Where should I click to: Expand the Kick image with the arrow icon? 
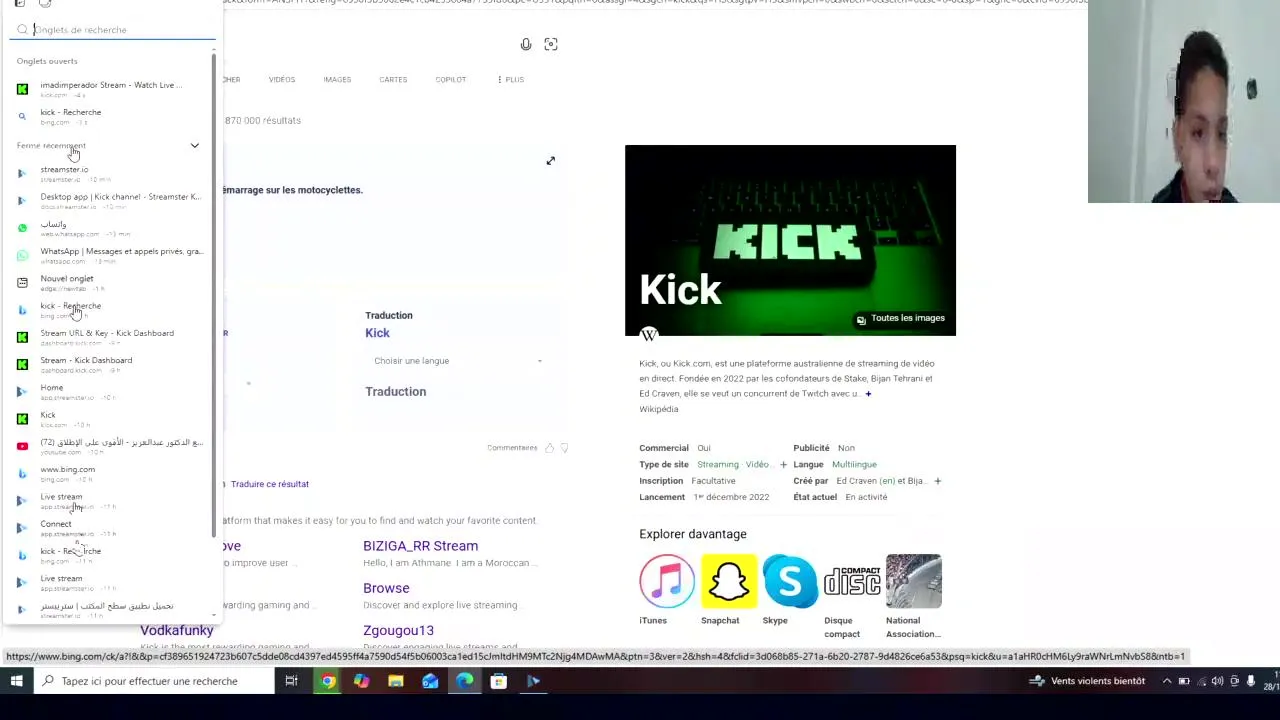550,161
